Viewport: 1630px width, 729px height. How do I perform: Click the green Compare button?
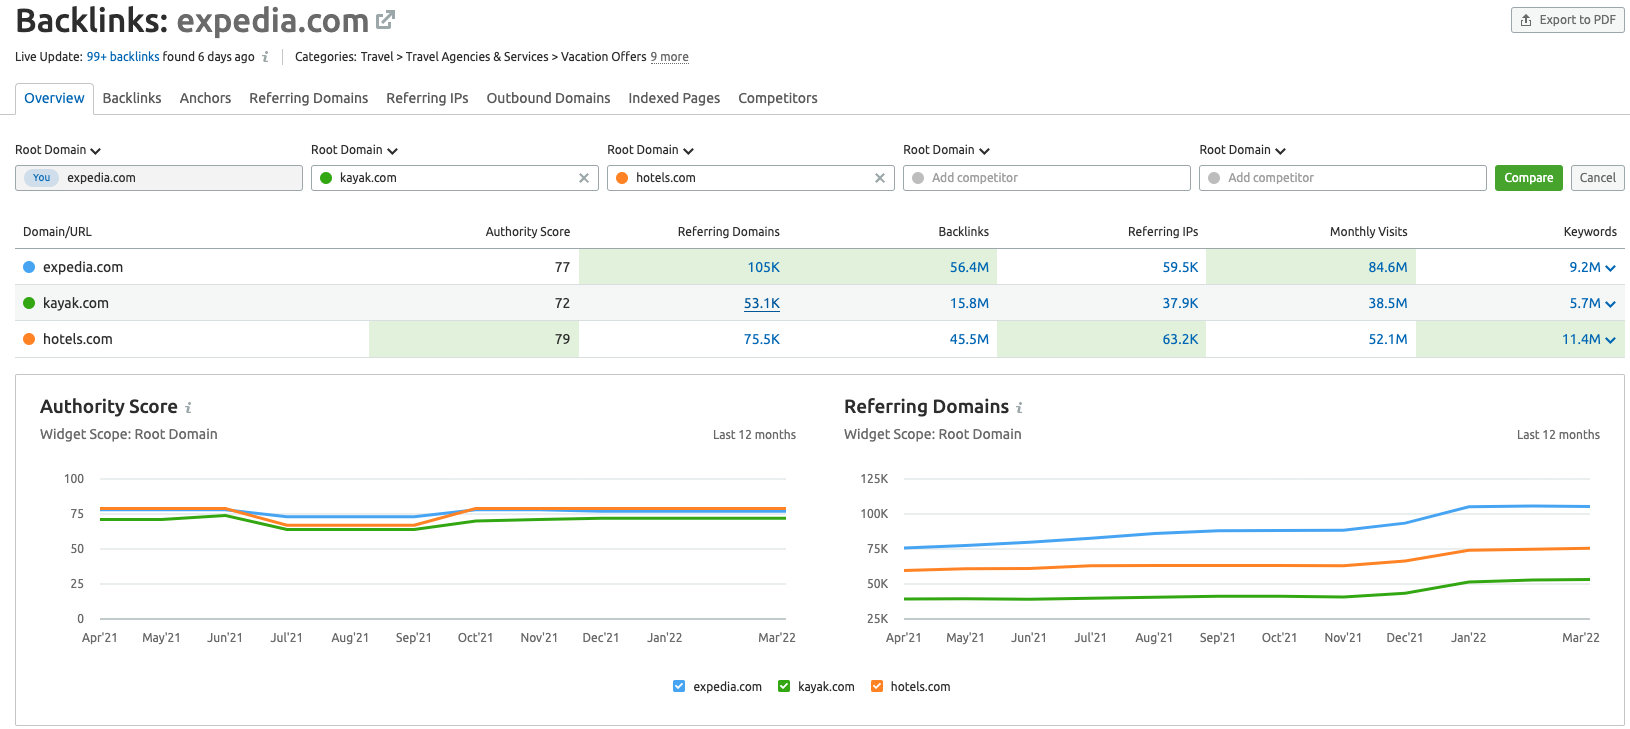pos(1528,178)
